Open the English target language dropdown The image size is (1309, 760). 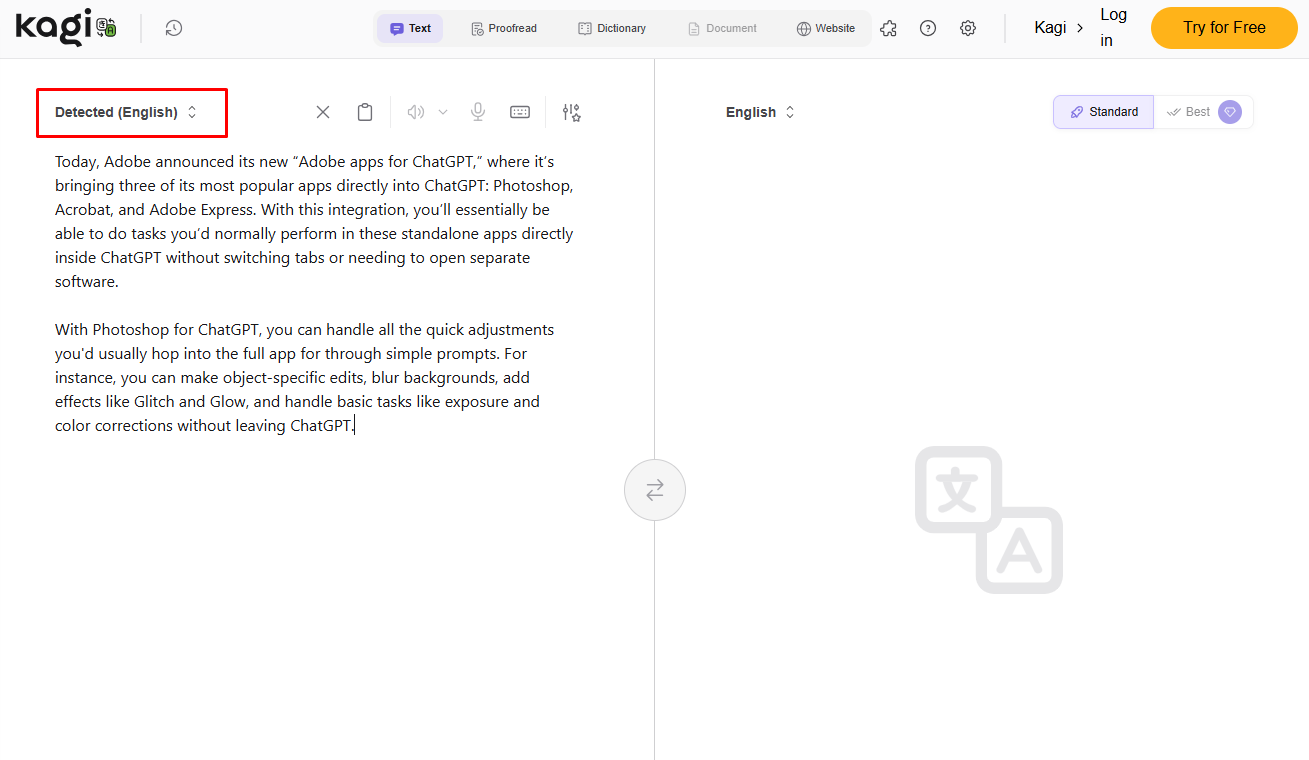(x=761, y=112)
